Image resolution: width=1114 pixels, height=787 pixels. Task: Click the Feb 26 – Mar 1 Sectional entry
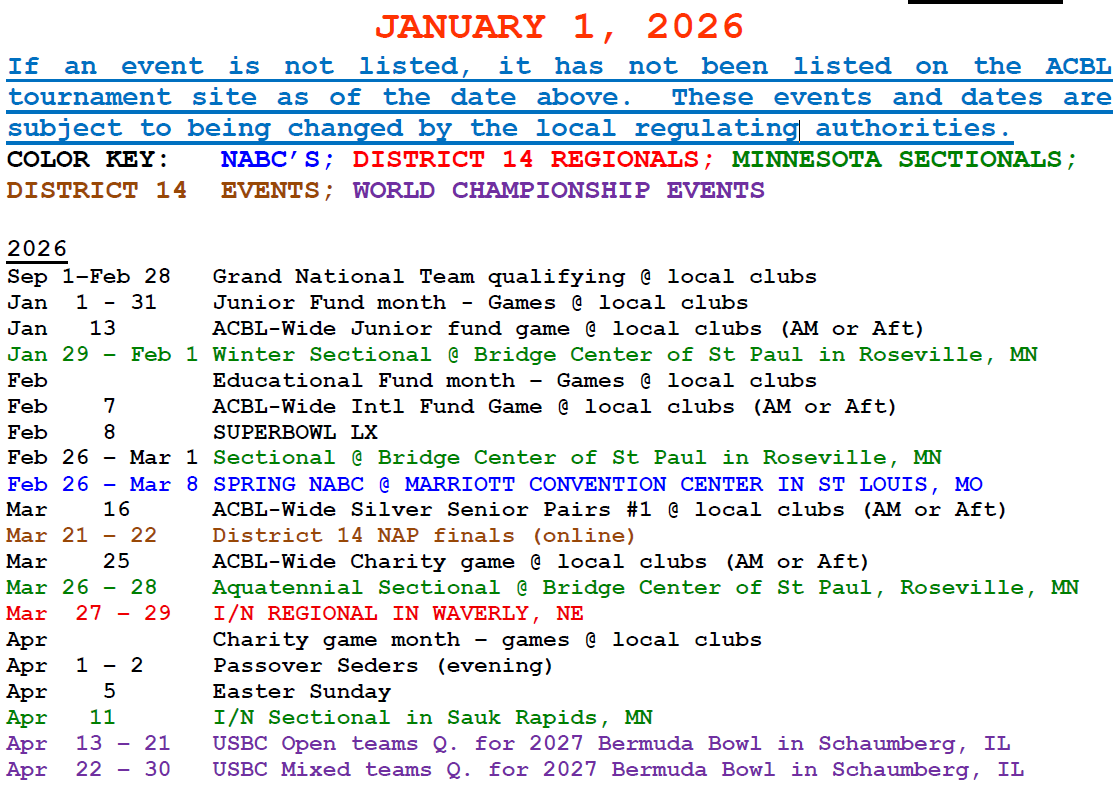pos(577,458)
